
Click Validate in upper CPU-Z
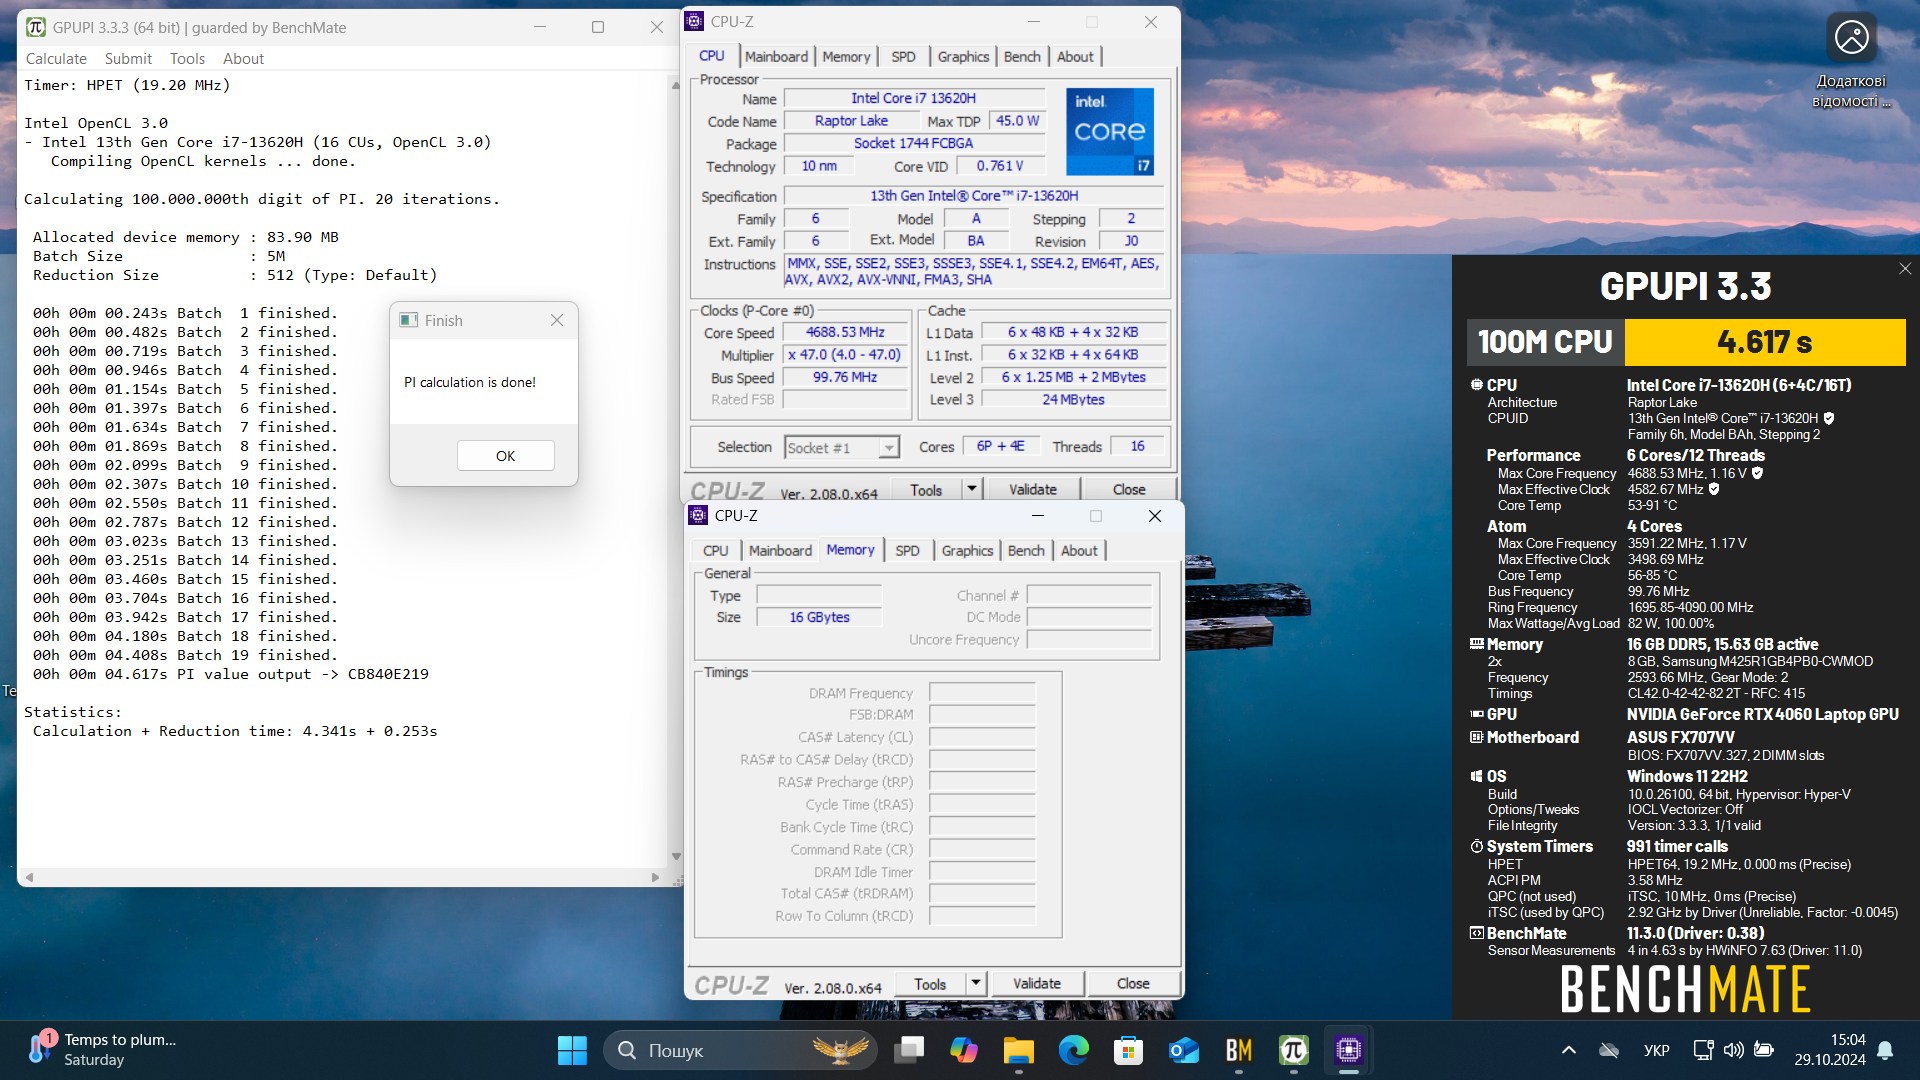pos(1033,490)
